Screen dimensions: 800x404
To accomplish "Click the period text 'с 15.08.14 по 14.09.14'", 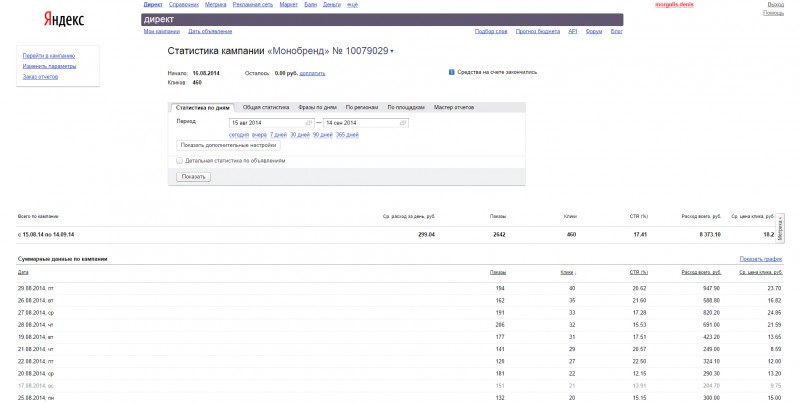I will 46,235.
